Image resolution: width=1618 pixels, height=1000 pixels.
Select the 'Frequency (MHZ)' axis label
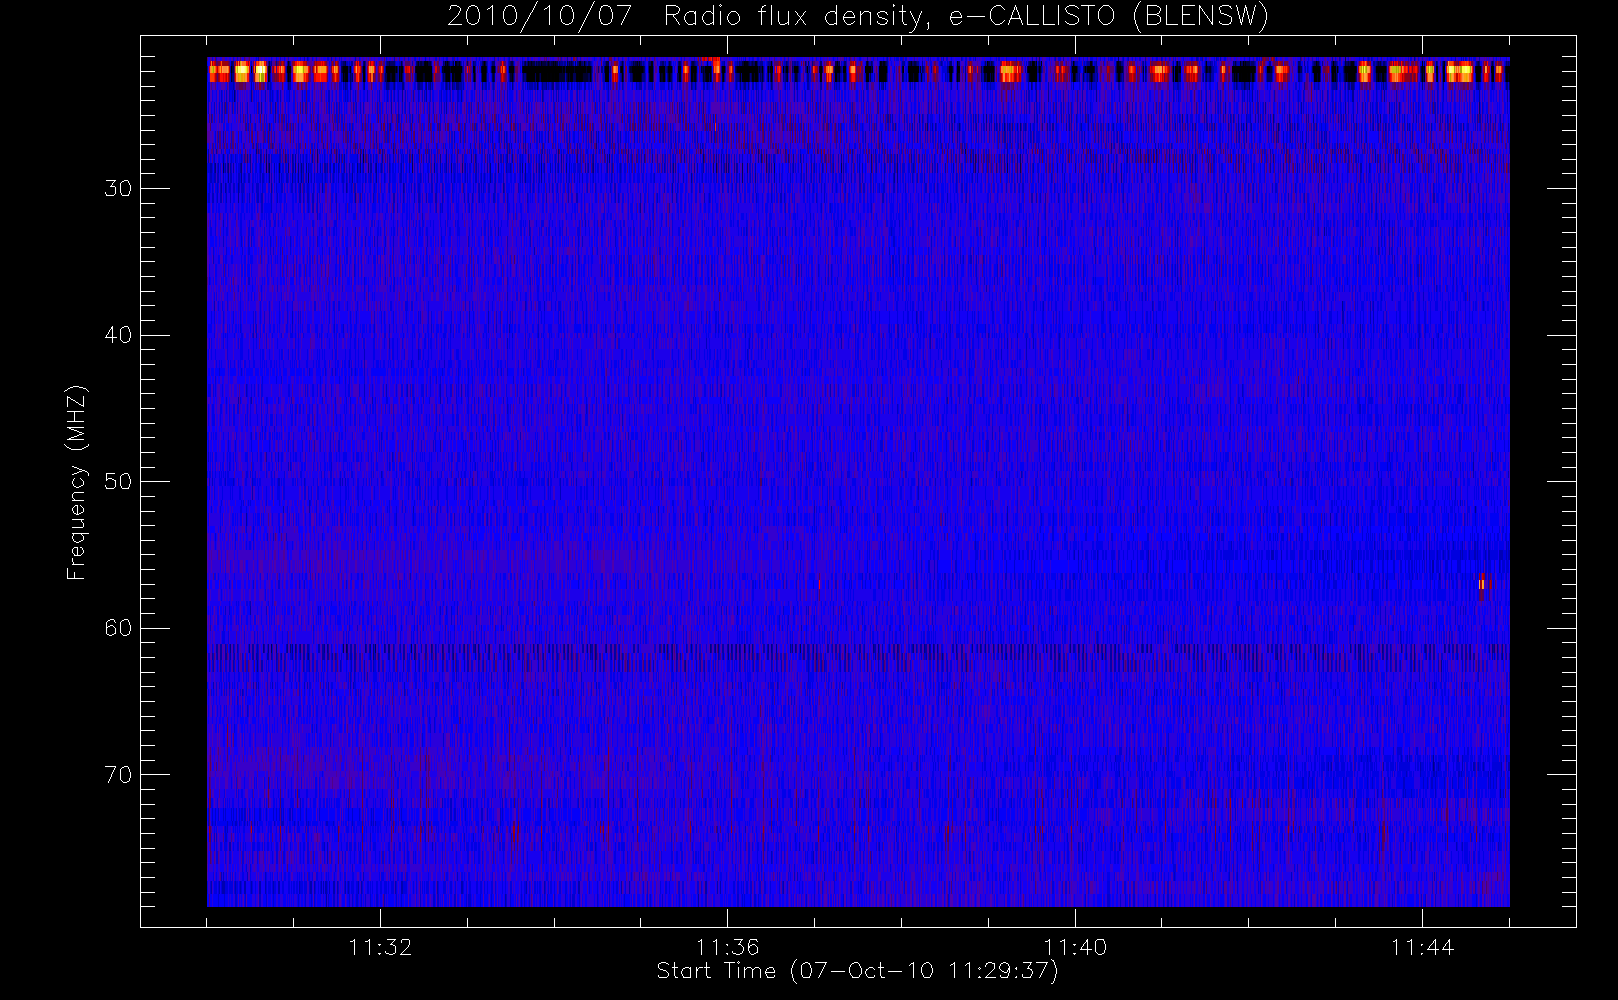coord(77,482)
